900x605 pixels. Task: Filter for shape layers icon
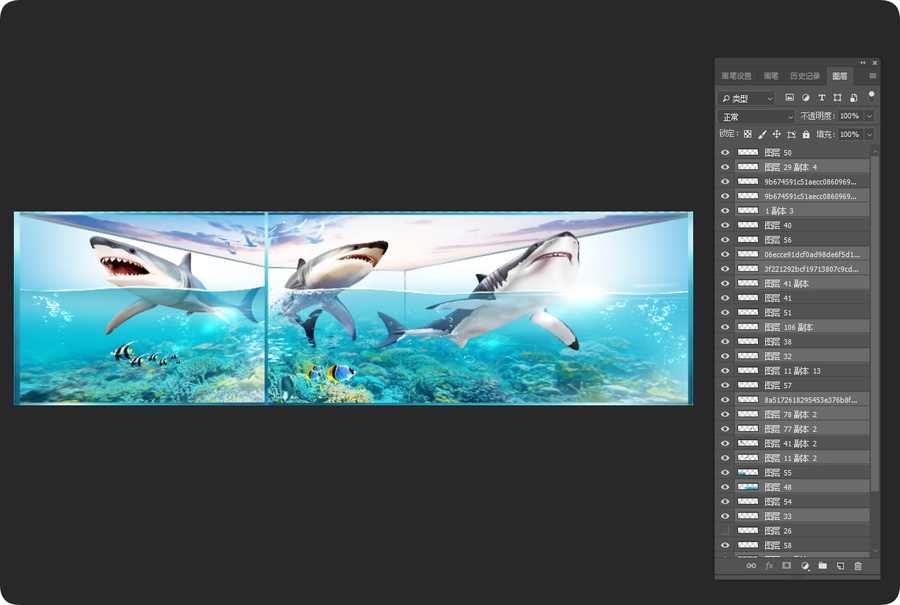coord(838,98)
